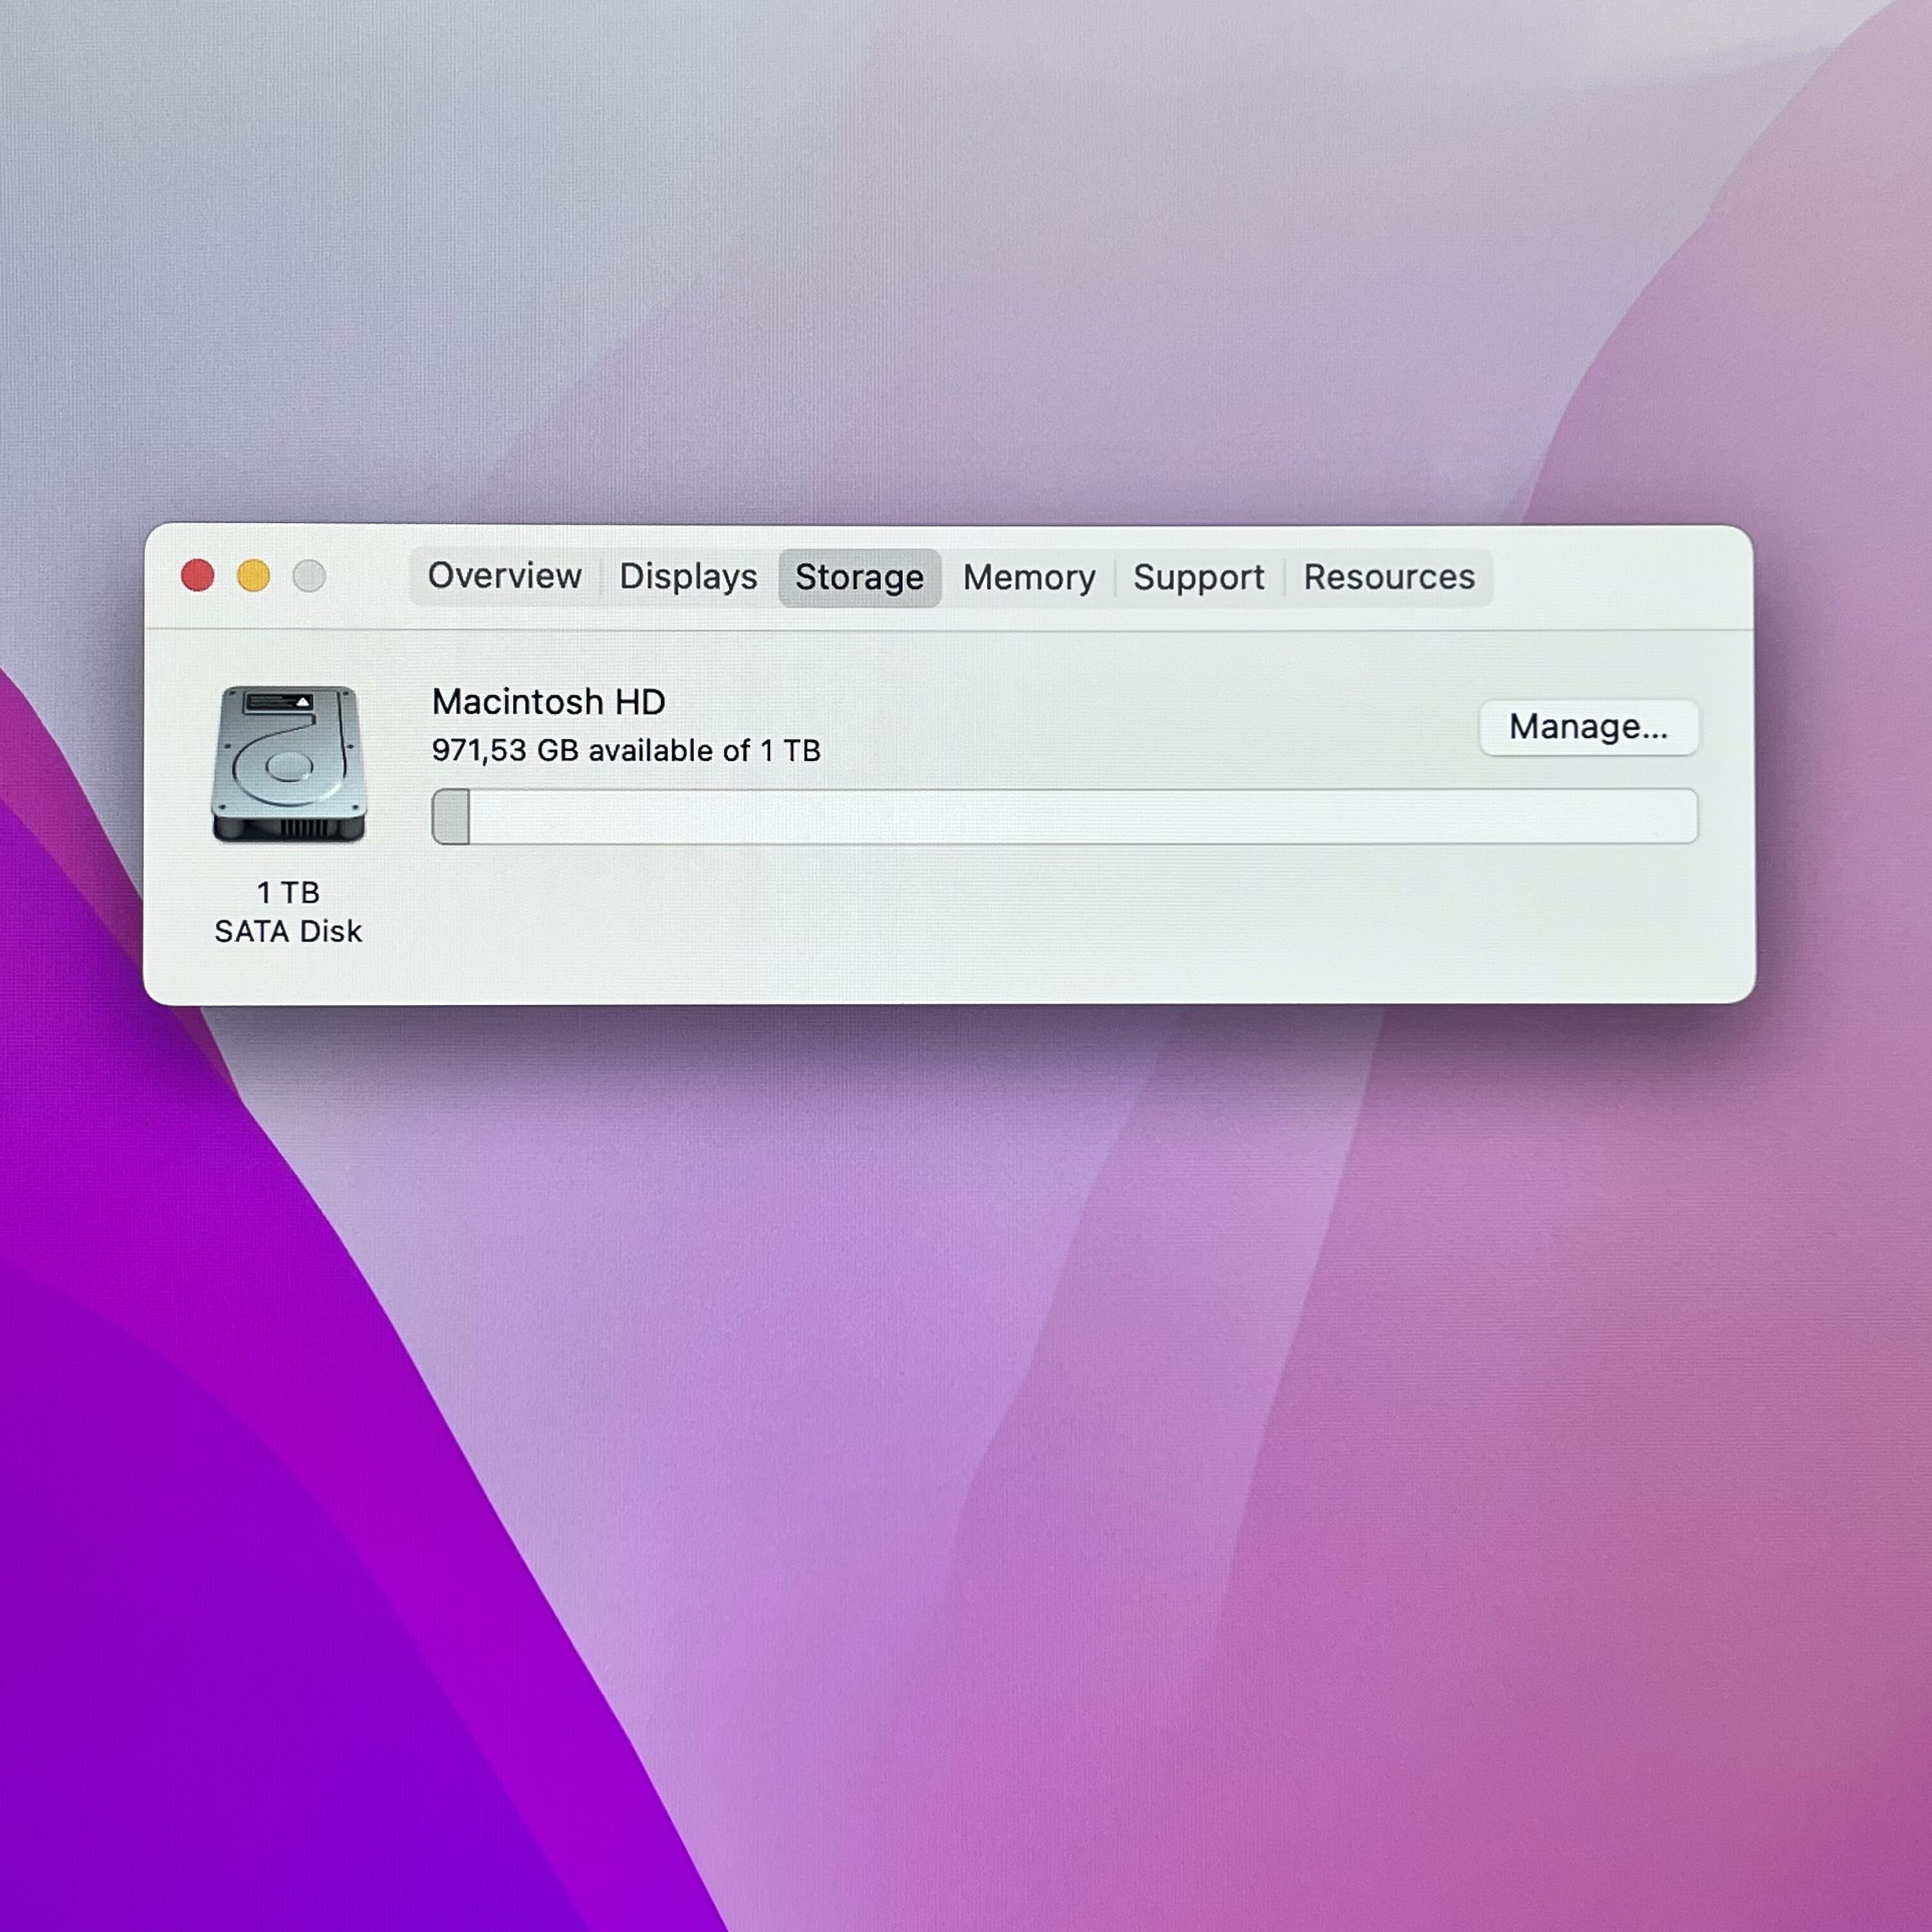Click the grayed-out zoom window button
Viewport: 1932px width, 1932px height.
coord(309,576)
